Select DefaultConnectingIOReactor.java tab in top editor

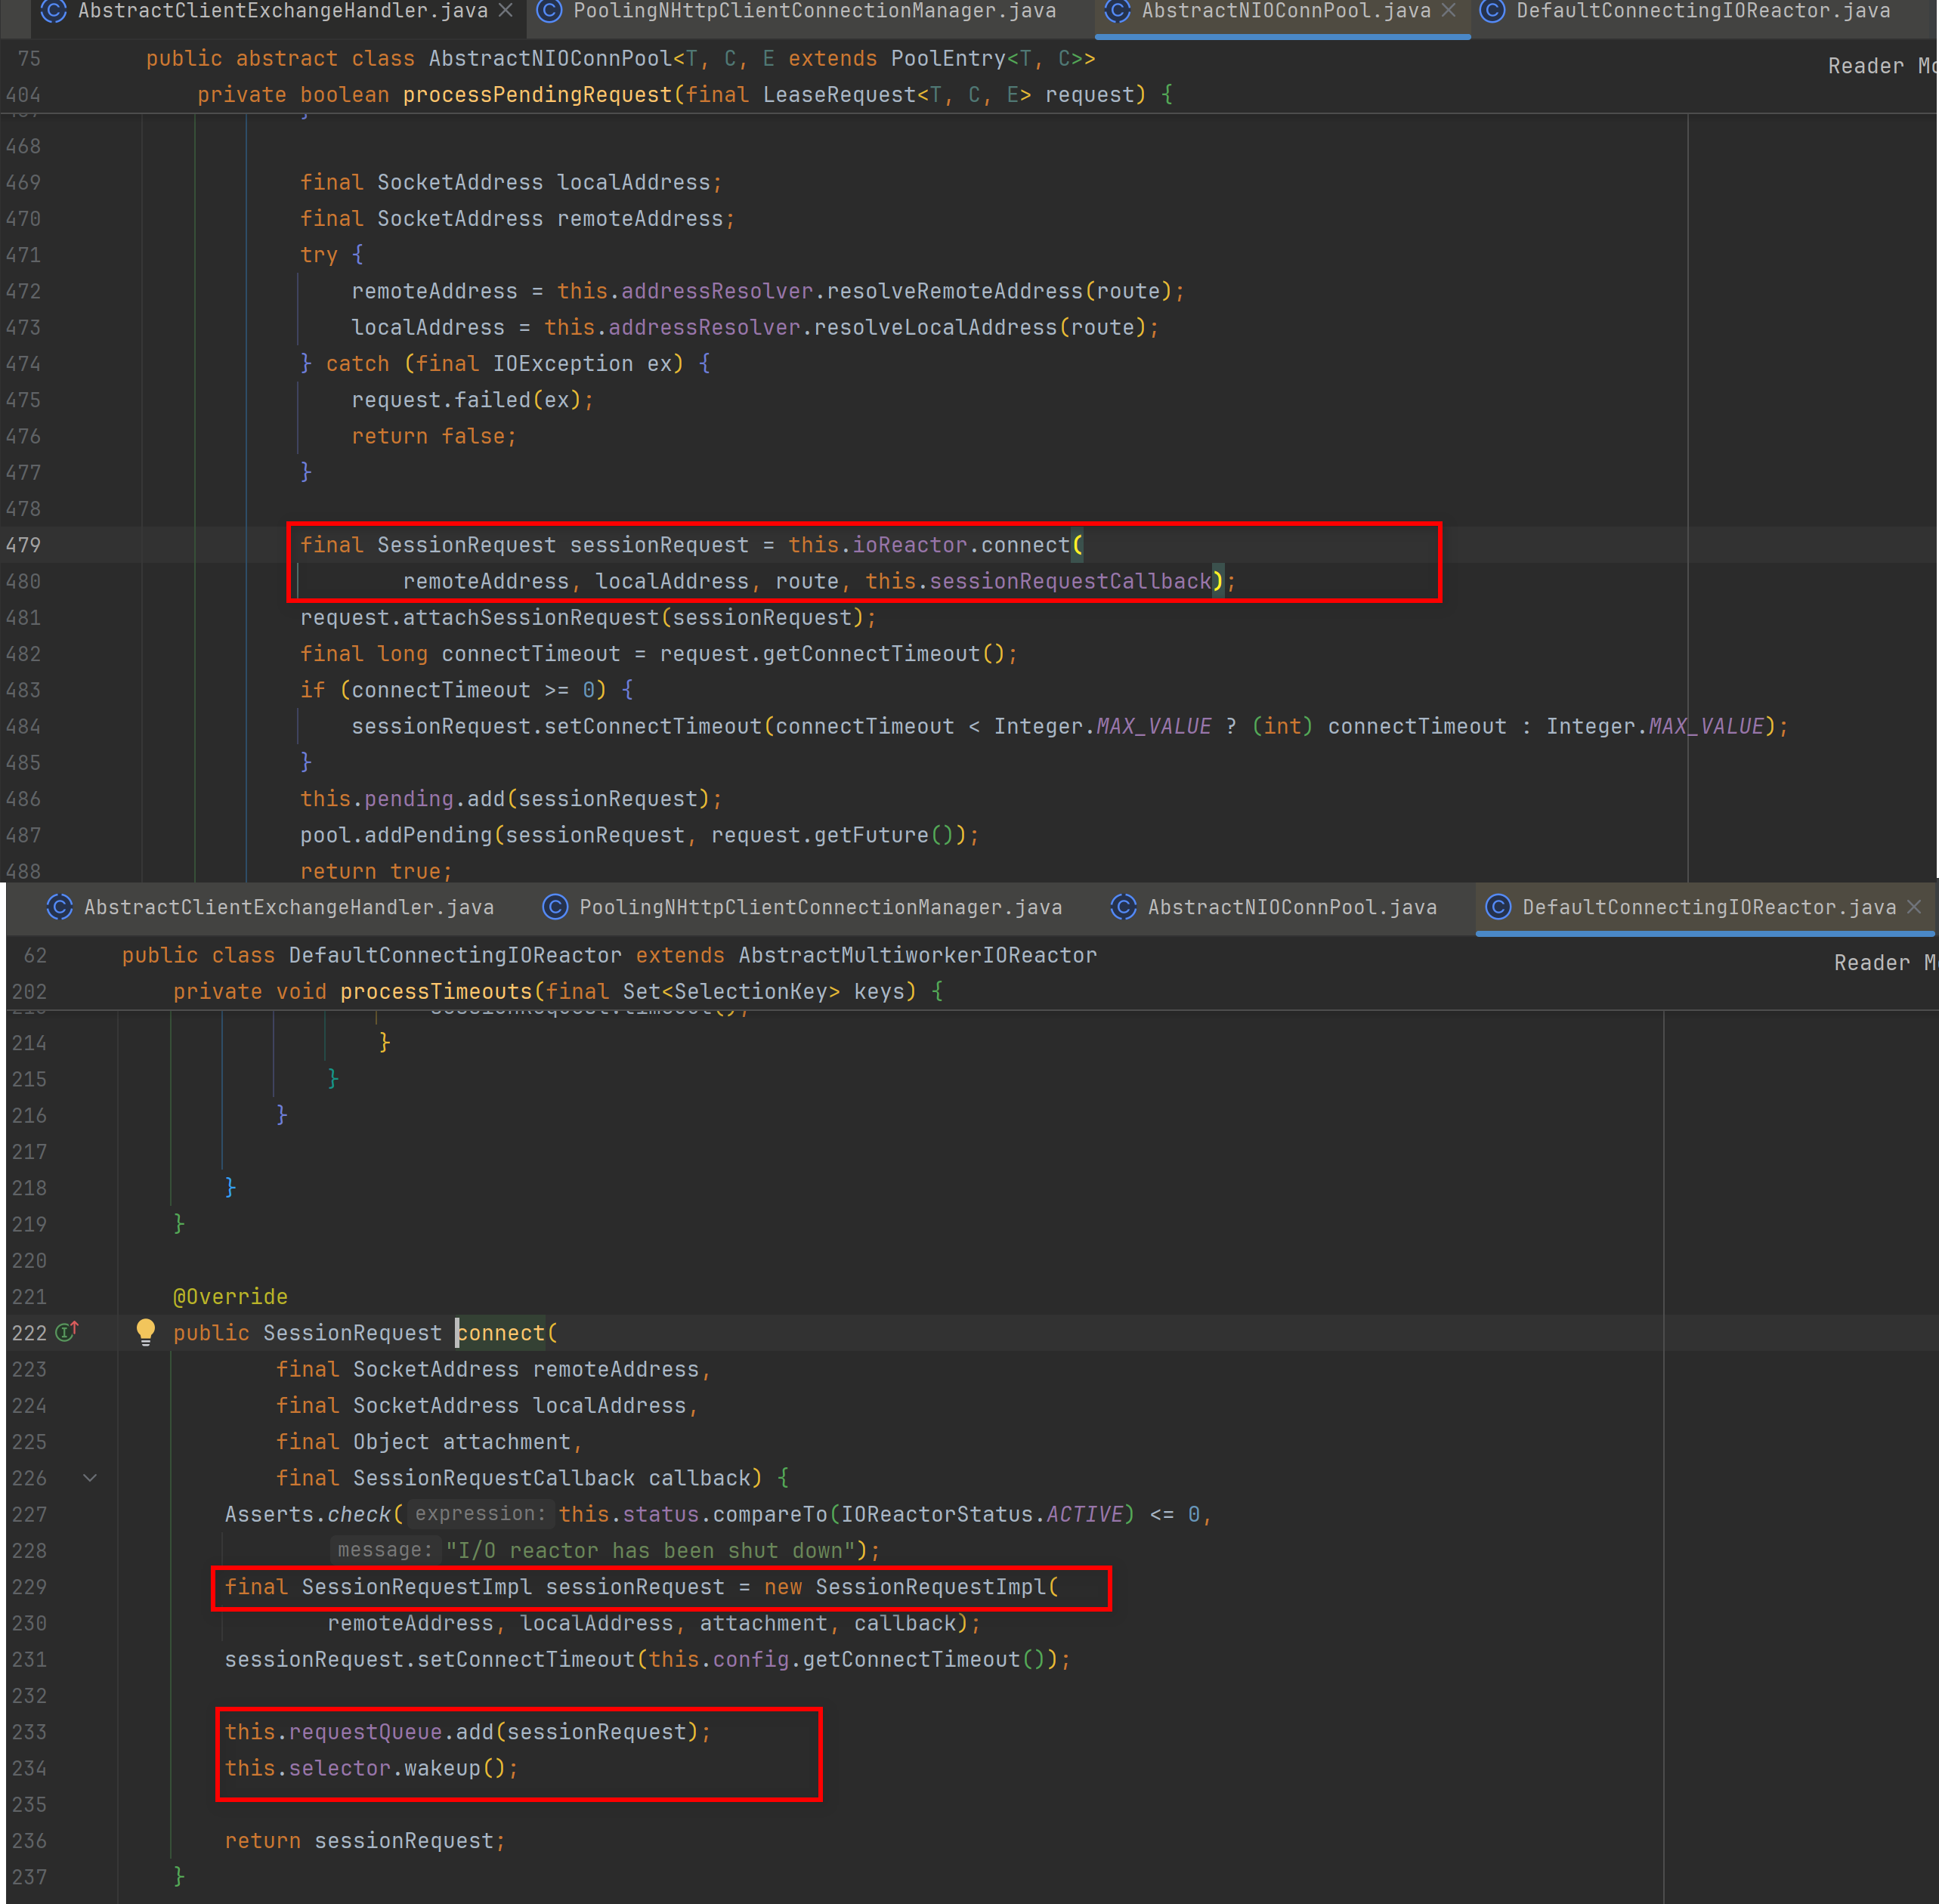1703,11
